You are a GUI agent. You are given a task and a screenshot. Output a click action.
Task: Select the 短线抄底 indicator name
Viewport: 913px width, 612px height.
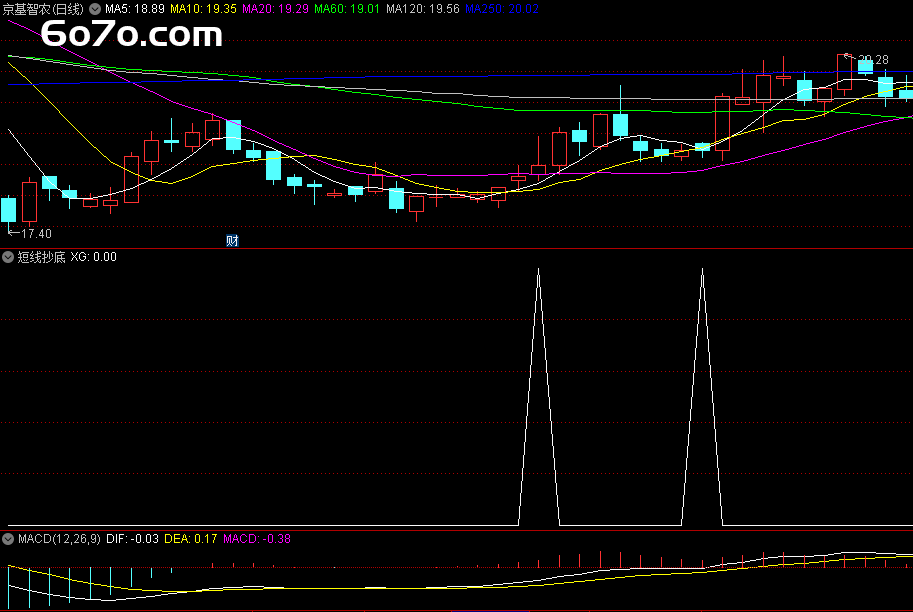click(41, 257)
